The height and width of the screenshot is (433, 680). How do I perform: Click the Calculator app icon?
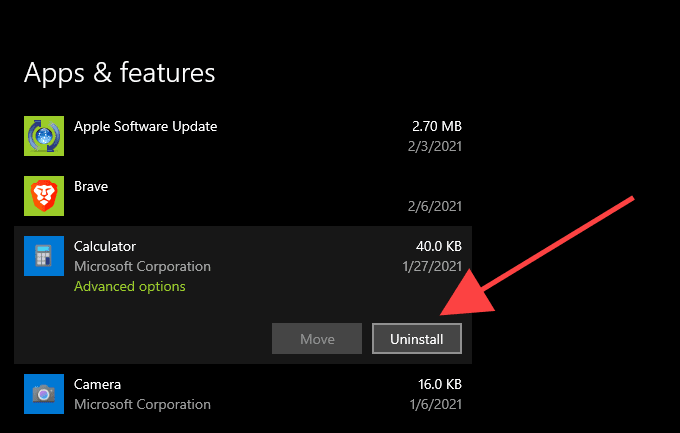click(x=43, y=256)
